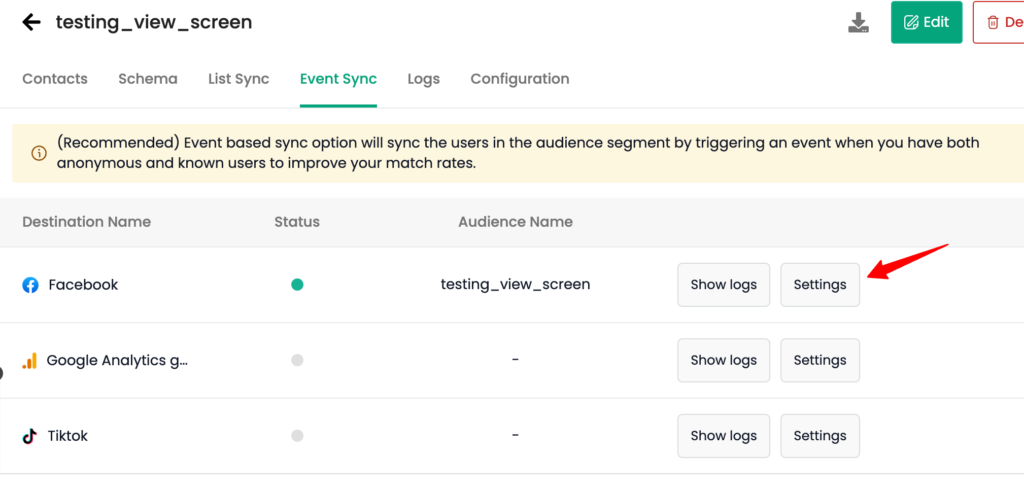Click the TikTok logo icon

(29, 436)
